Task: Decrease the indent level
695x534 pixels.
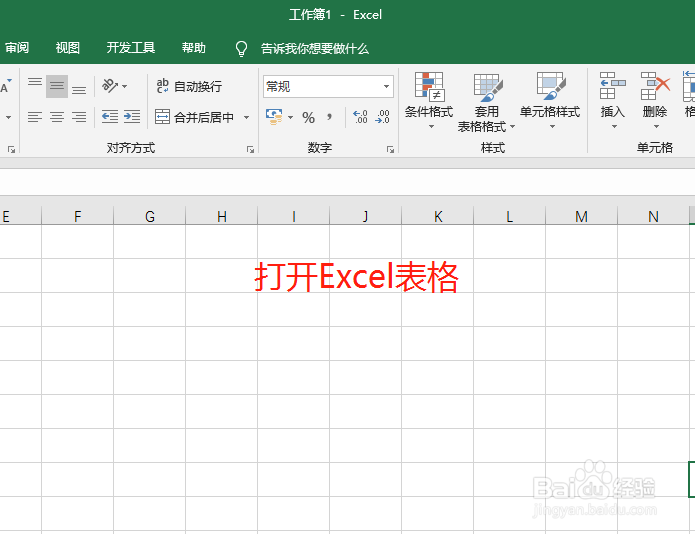Action: point(109,117)
